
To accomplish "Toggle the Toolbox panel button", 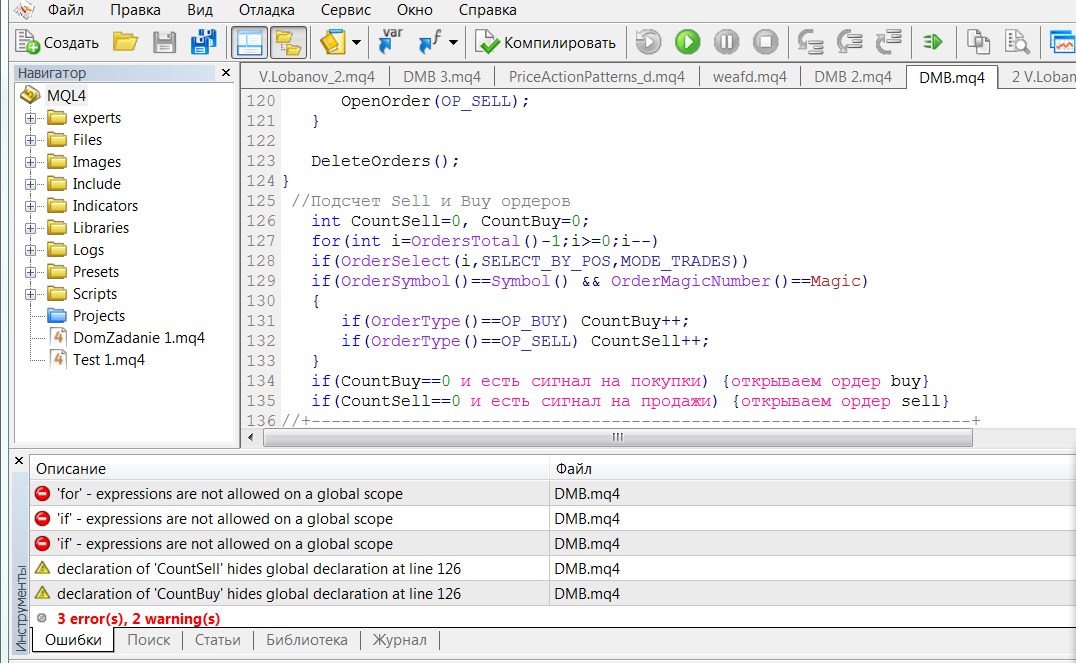I will 288,43.
